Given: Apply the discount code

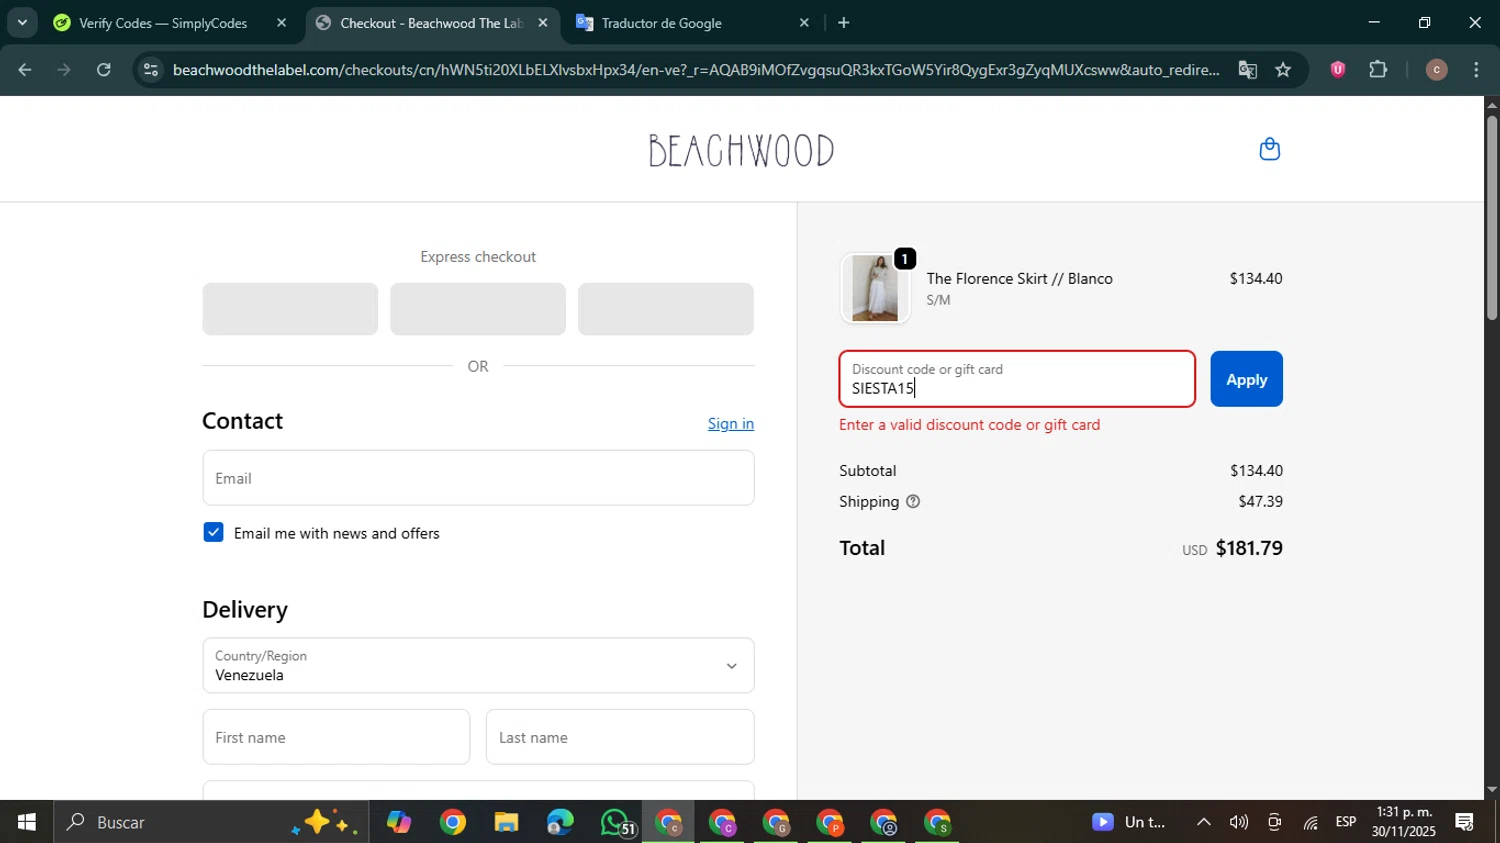Looking at the screenshot, I should pos(1246,379).
